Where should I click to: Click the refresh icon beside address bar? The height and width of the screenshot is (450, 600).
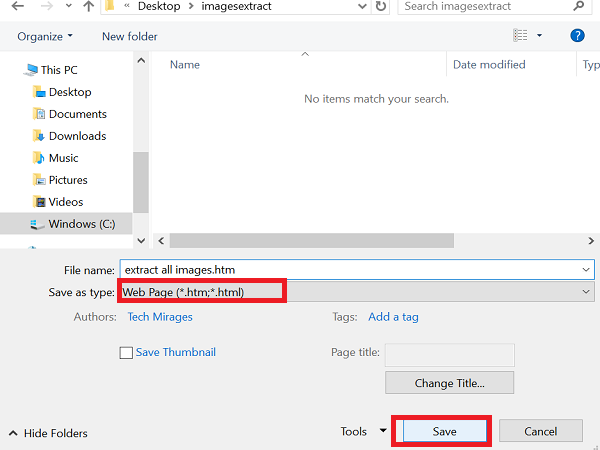pos(381,6)
